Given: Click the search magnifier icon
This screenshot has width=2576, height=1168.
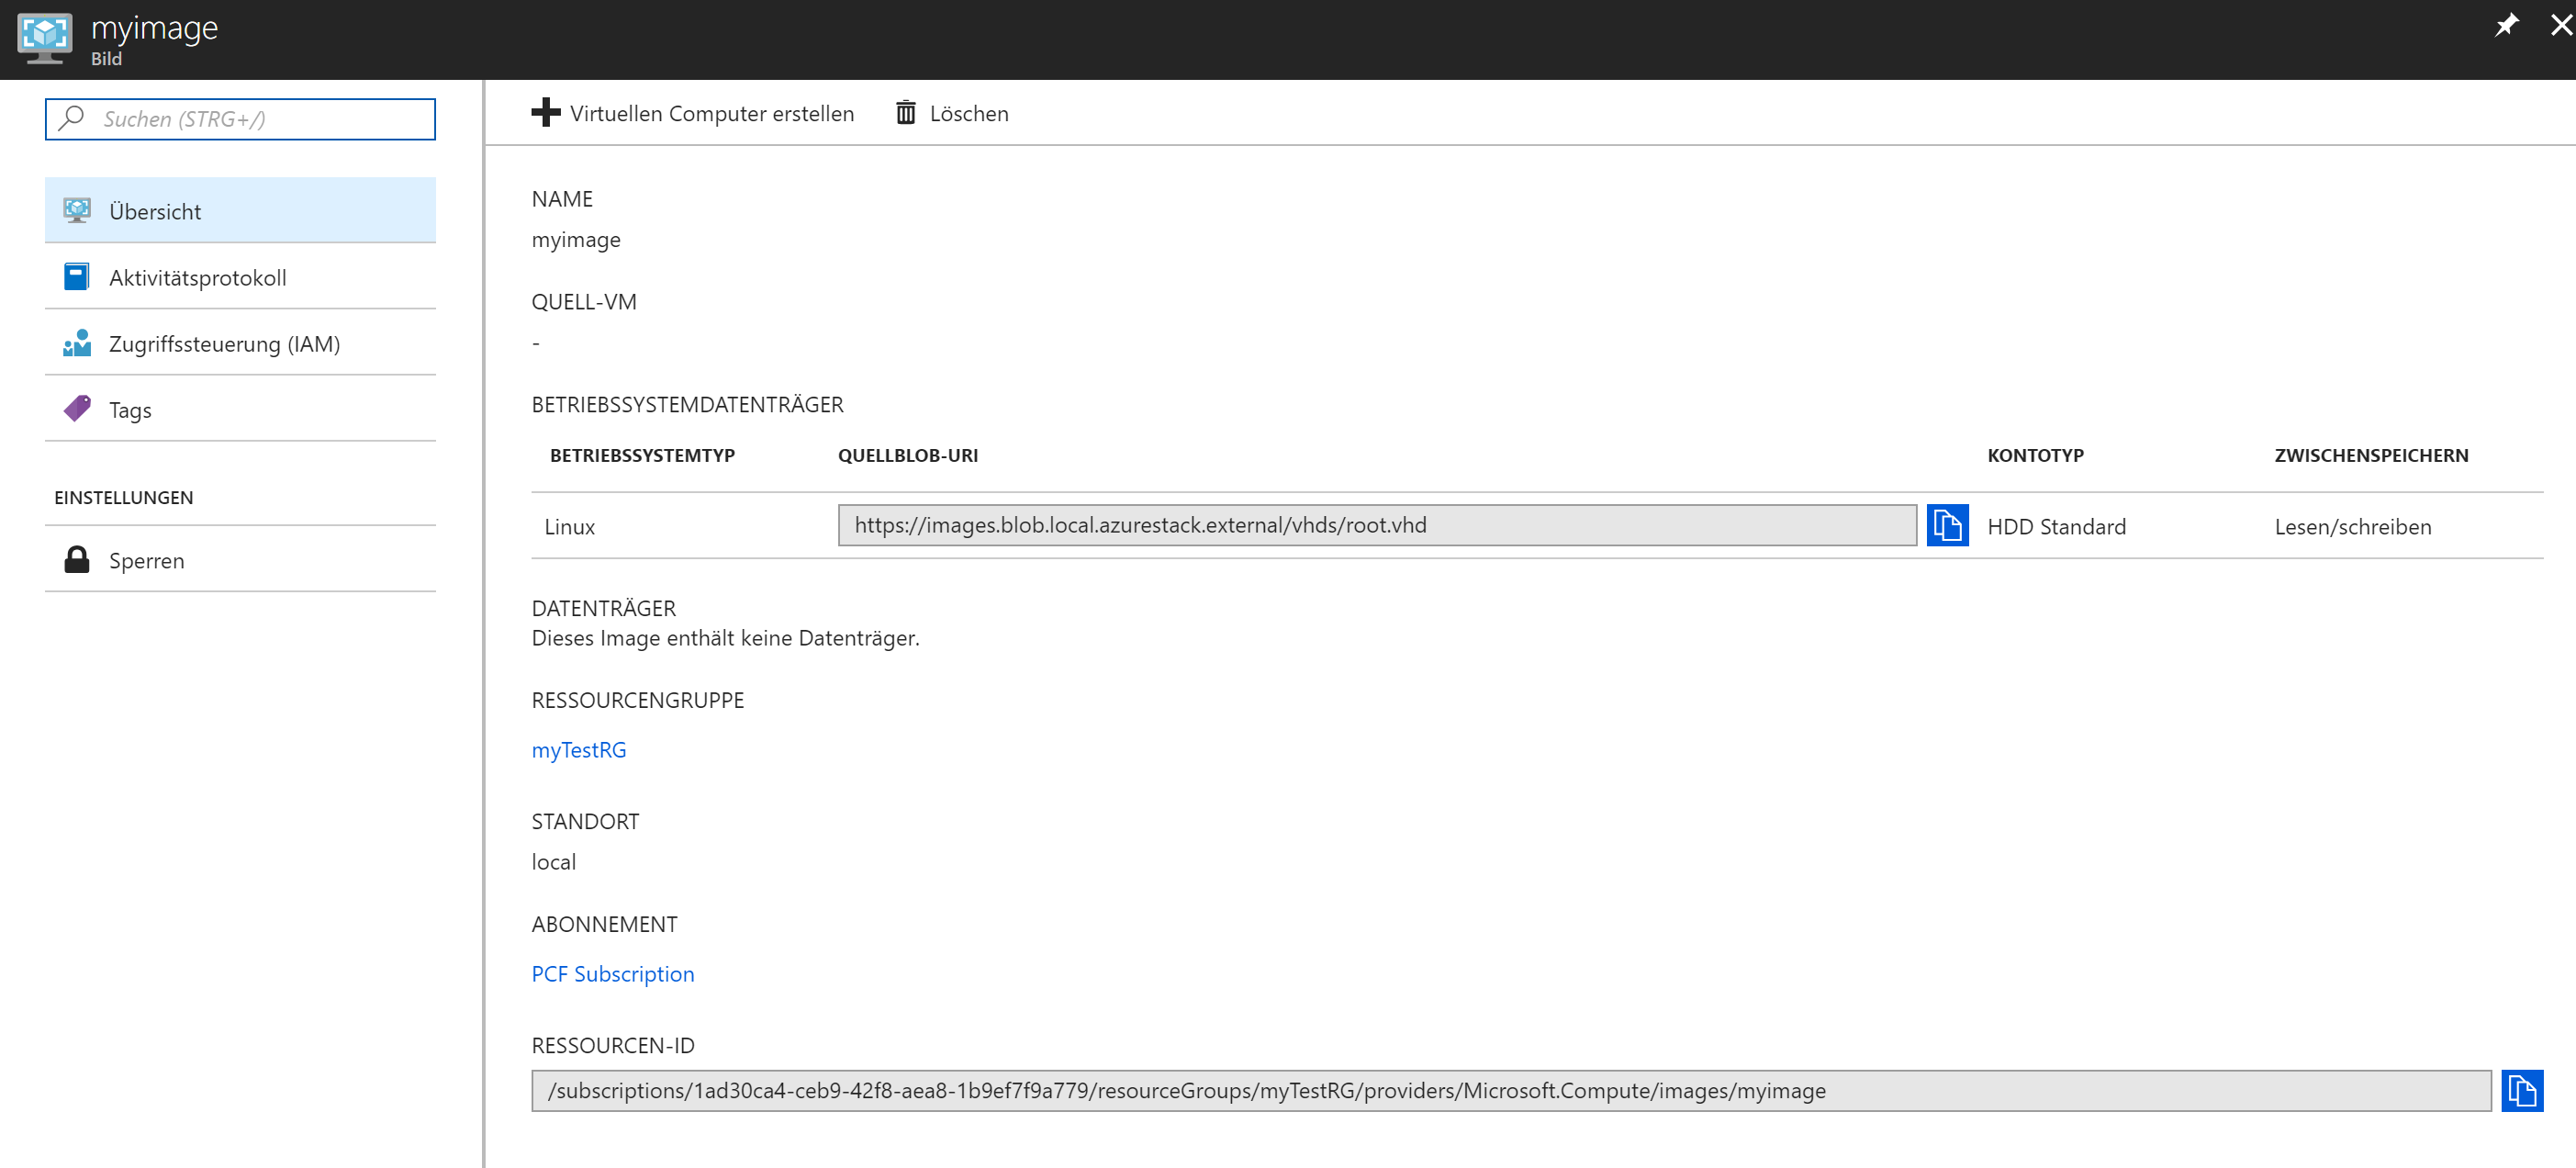Looking at the screenshot, I should click(x=71, y=118).
